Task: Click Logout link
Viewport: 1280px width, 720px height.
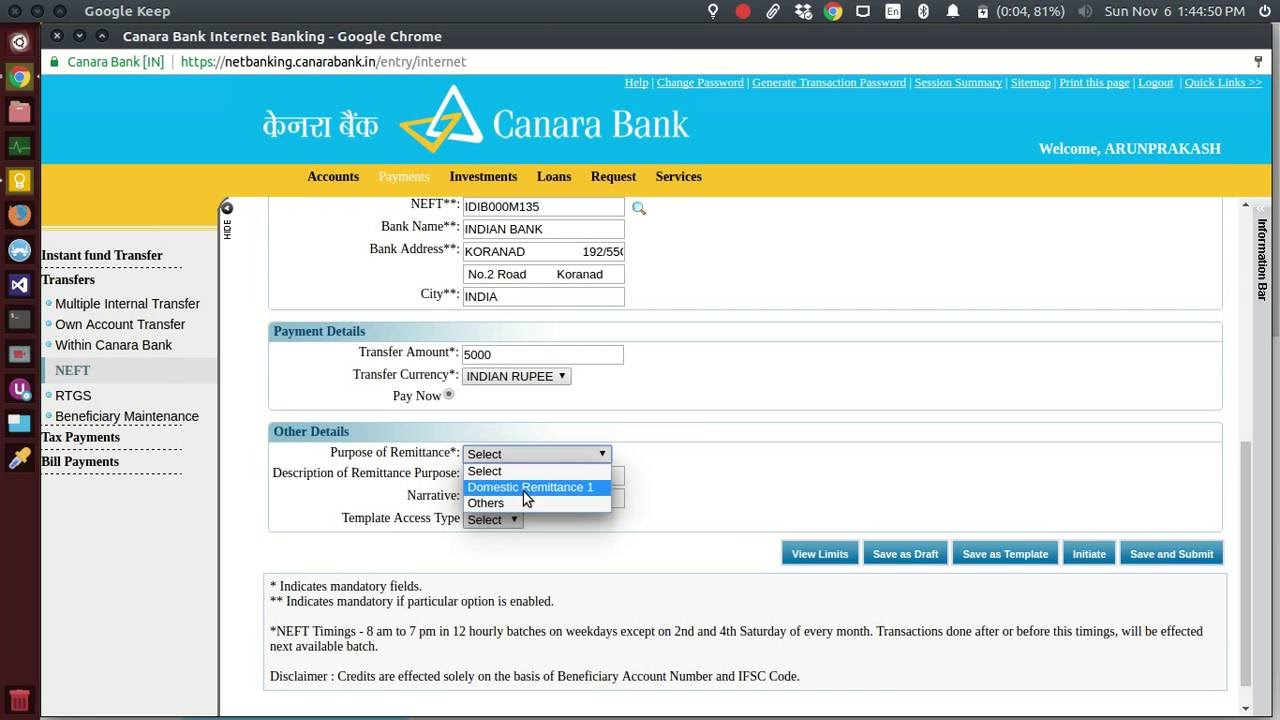Action: pos(1155,82)
